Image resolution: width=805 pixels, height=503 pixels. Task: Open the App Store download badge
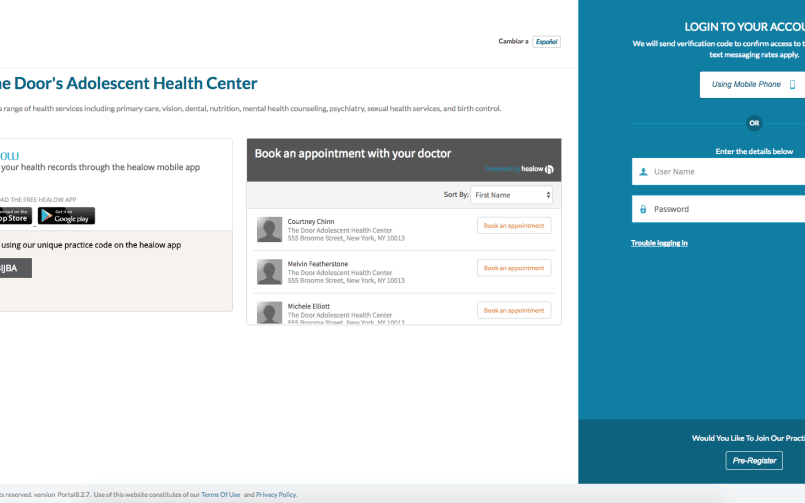[15, 216]
